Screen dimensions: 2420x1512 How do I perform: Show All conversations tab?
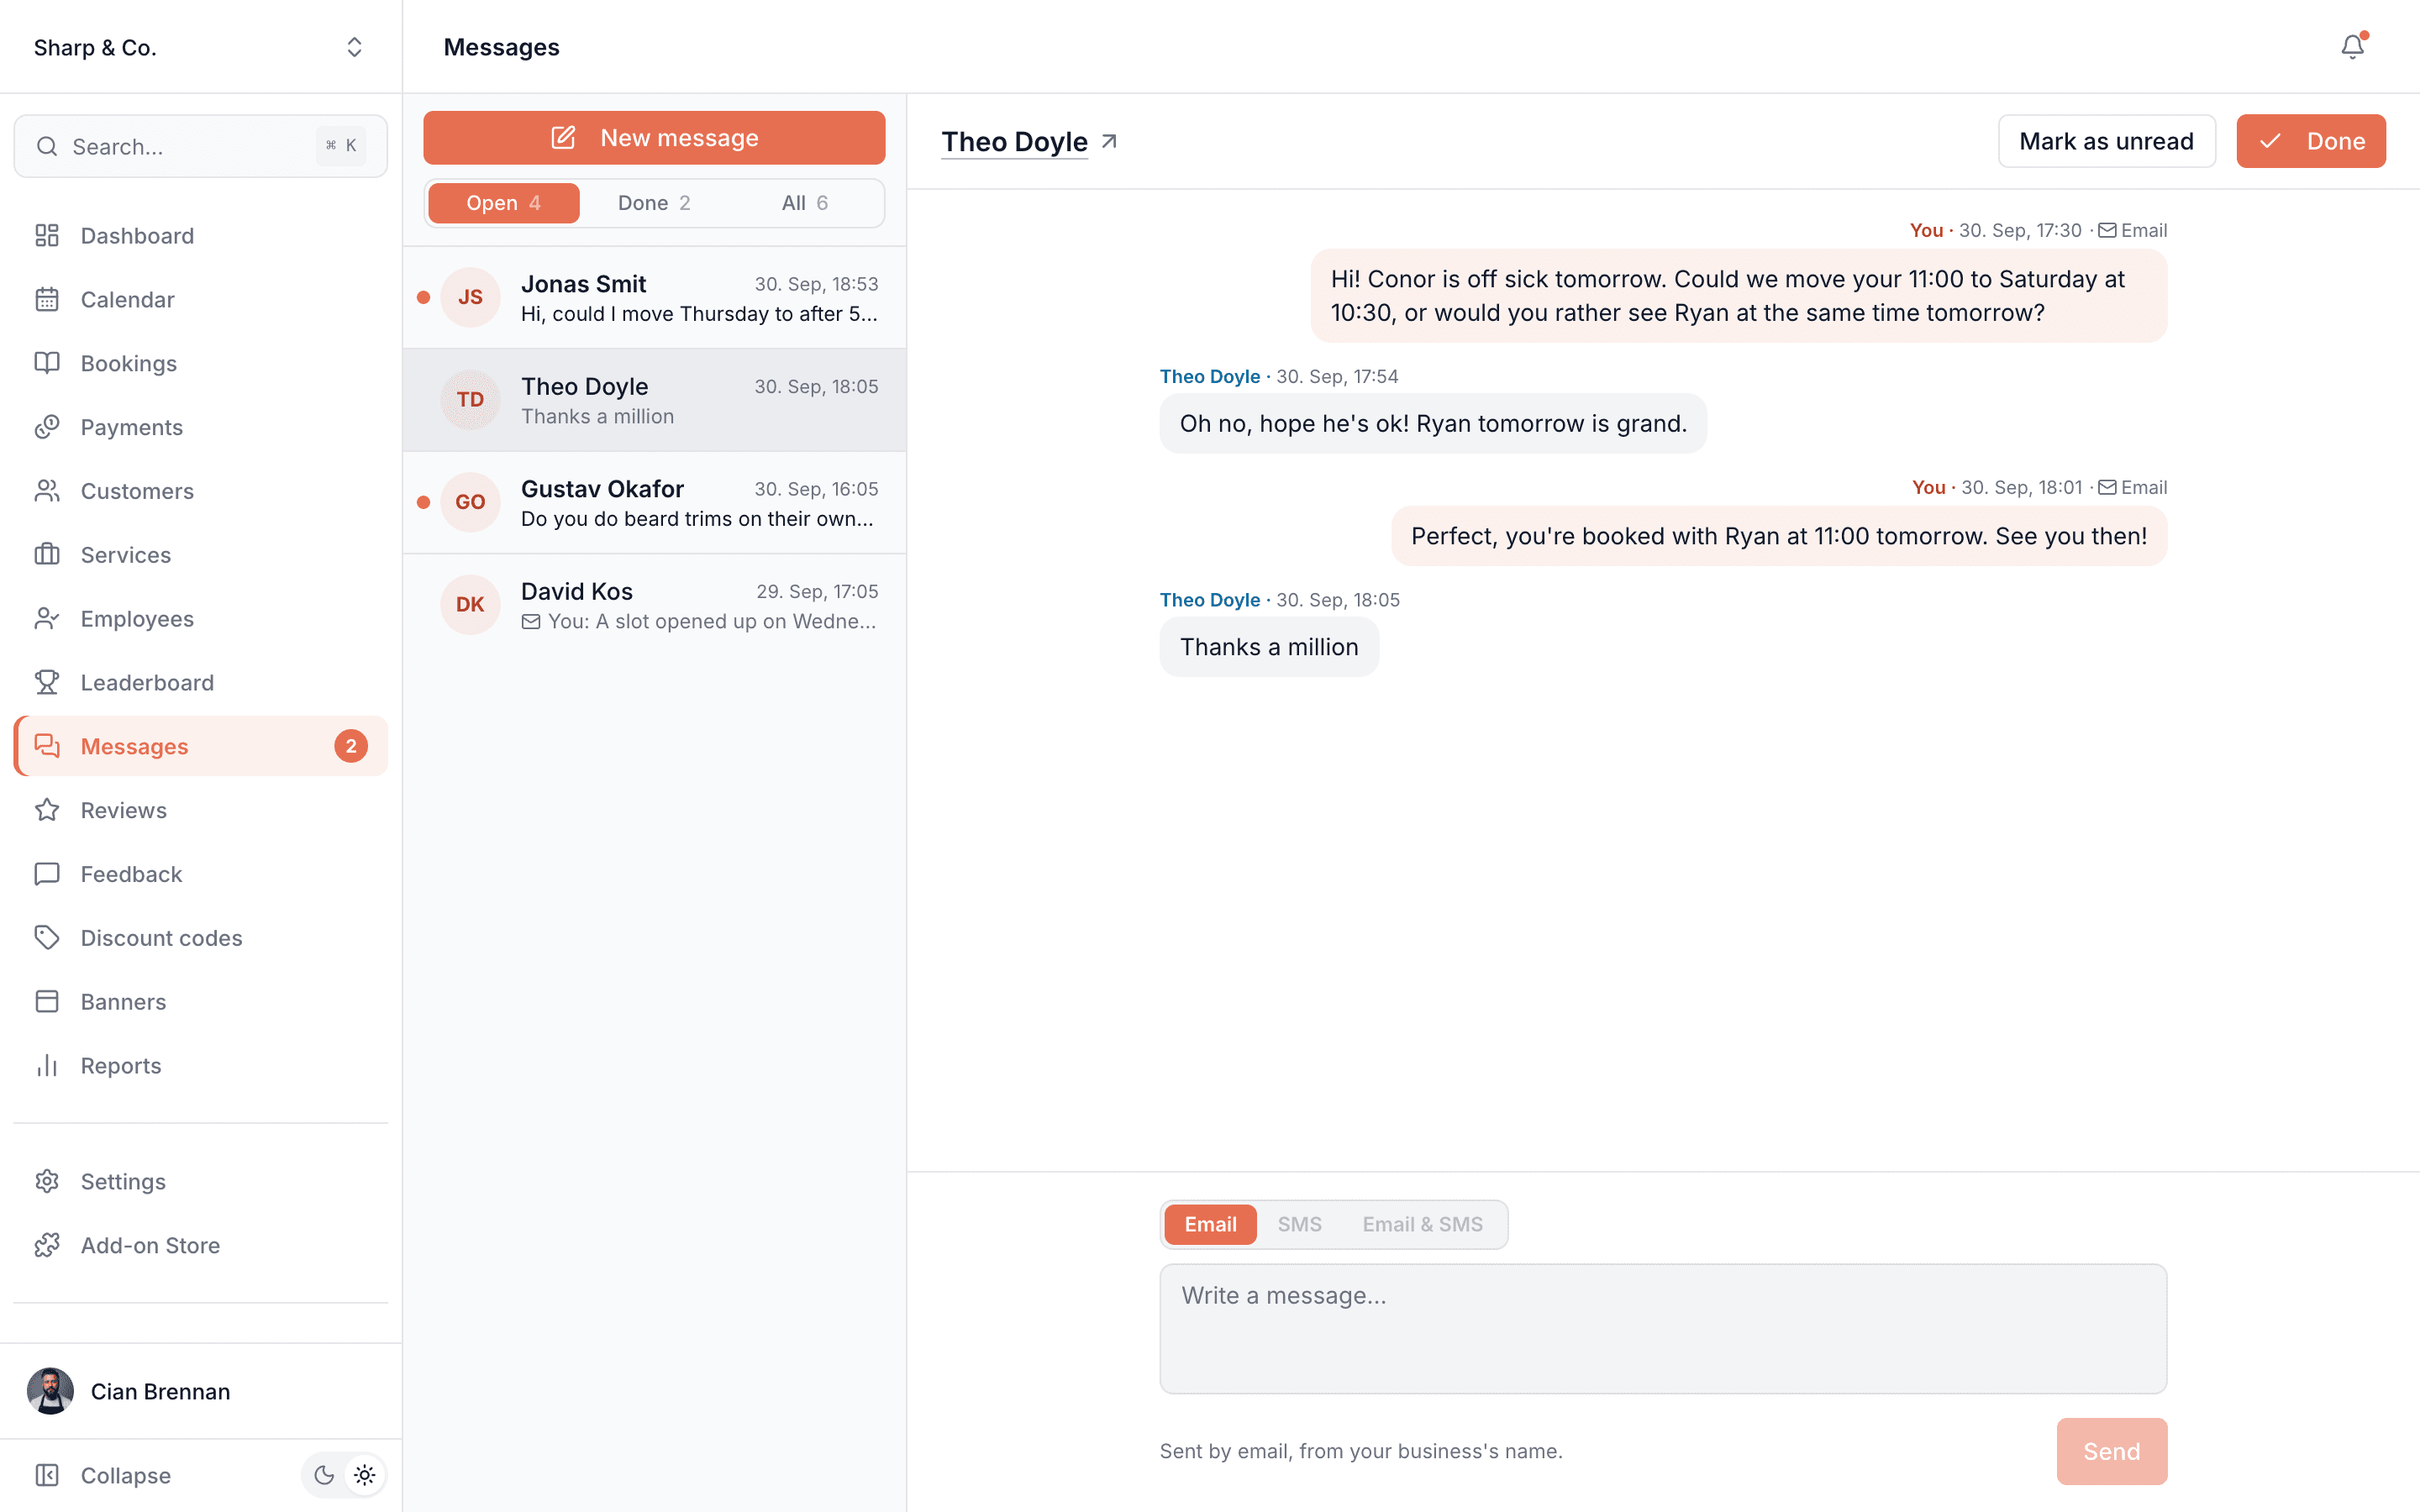[x=805, y=203]
